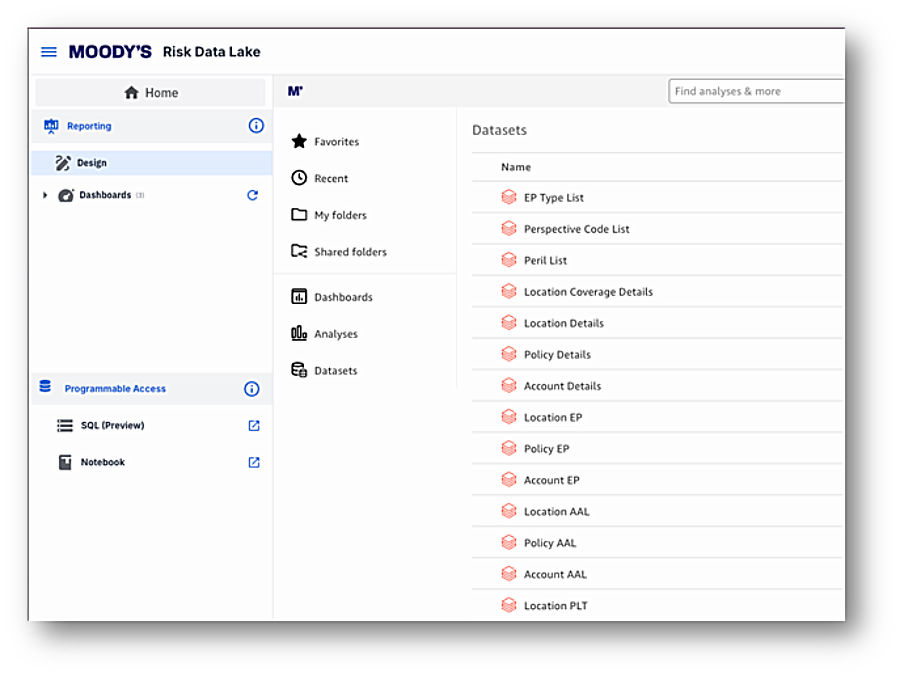Open the Perspective Code List dataset
This screenshot has width=900, height=676.
[x=577, y=229]
